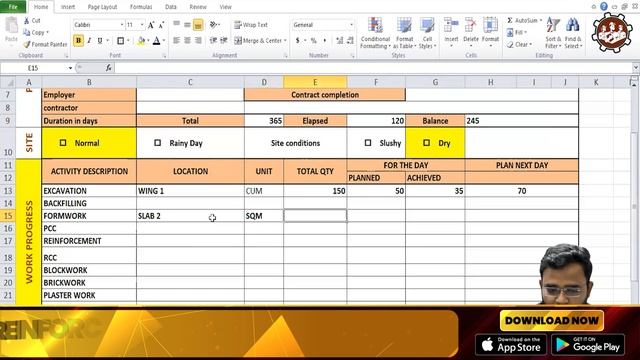
Task: Tick the Dry checkbox
Action: point(427,143)
